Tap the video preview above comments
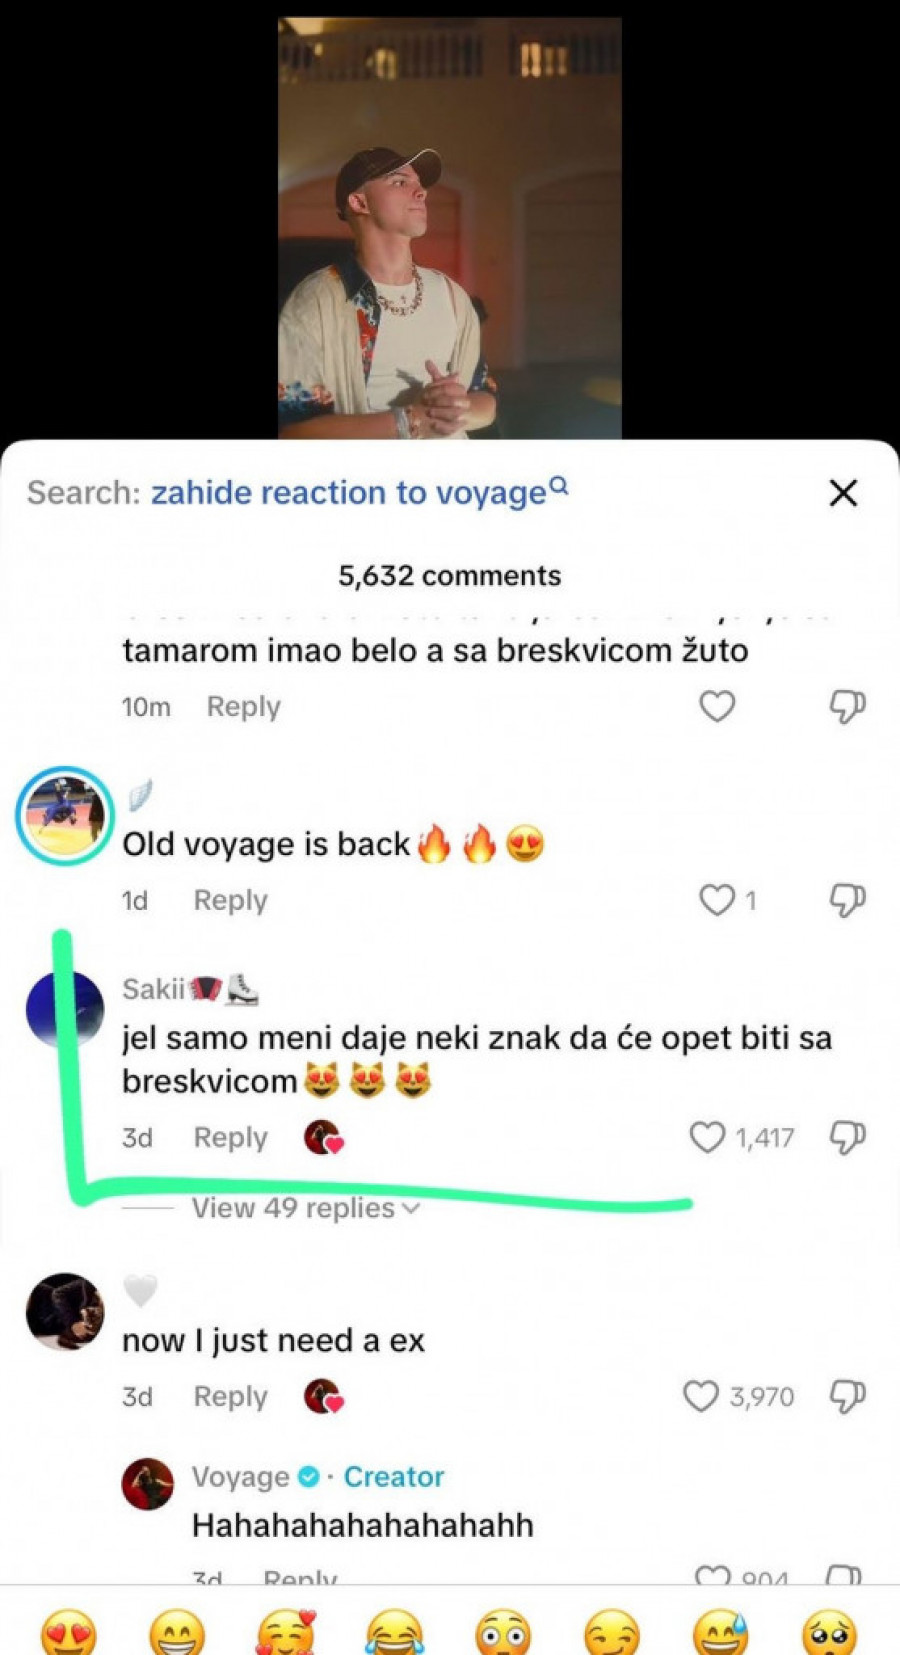The width and height of the screenshot is (900, 1655). pos(450,228)
